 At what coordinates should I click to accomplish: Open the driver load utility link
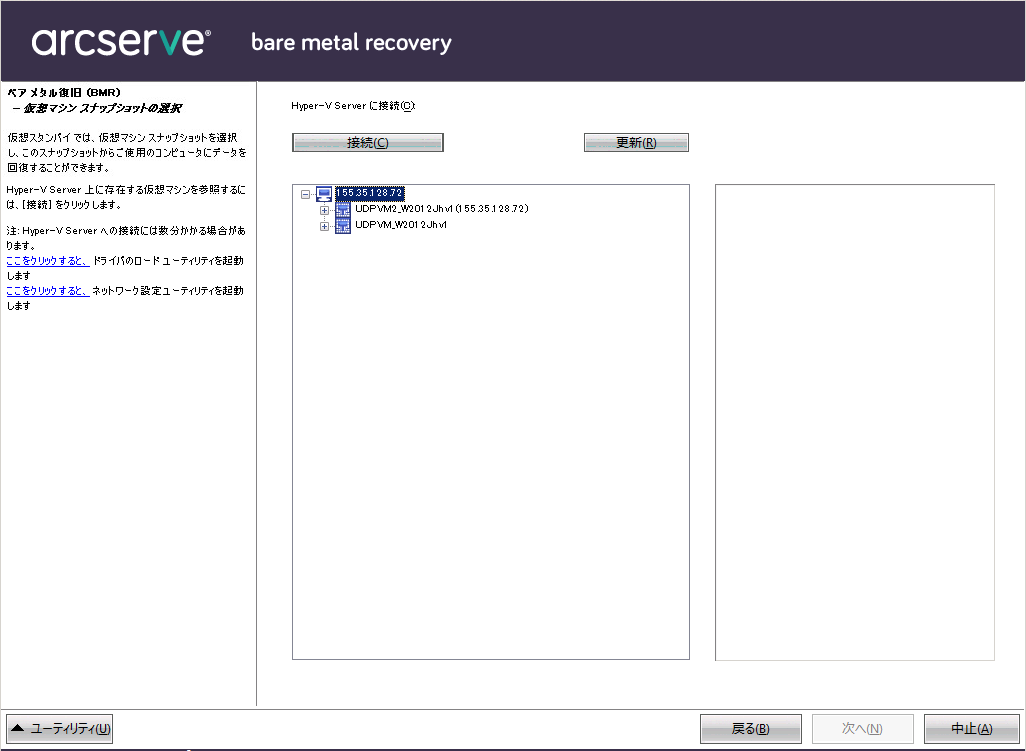[48, 260]
